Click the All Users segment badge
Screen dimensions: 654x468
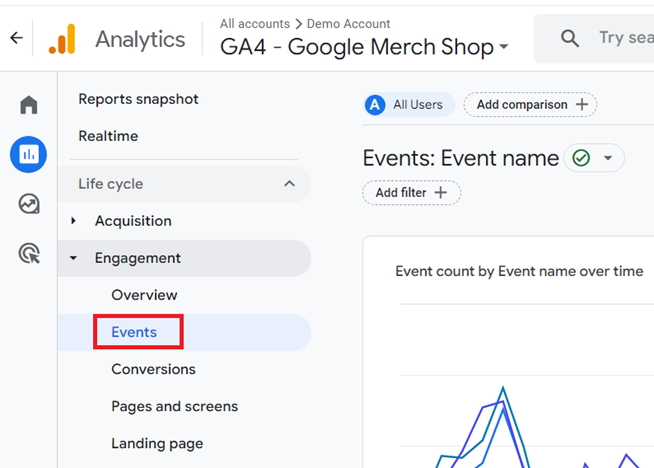click(x=409, y=105)
